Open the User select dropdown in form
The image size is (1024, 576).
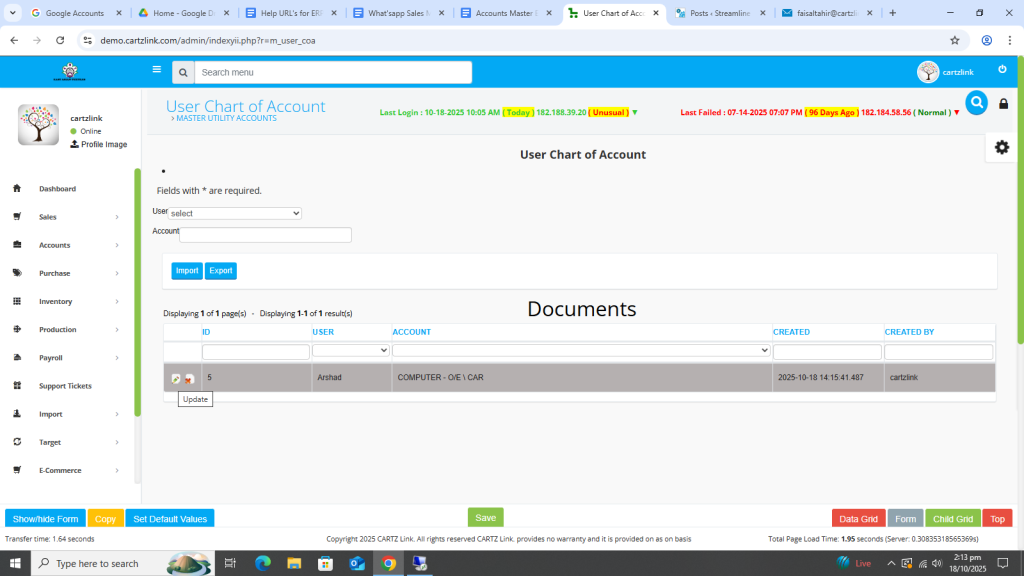pos(234,213)
